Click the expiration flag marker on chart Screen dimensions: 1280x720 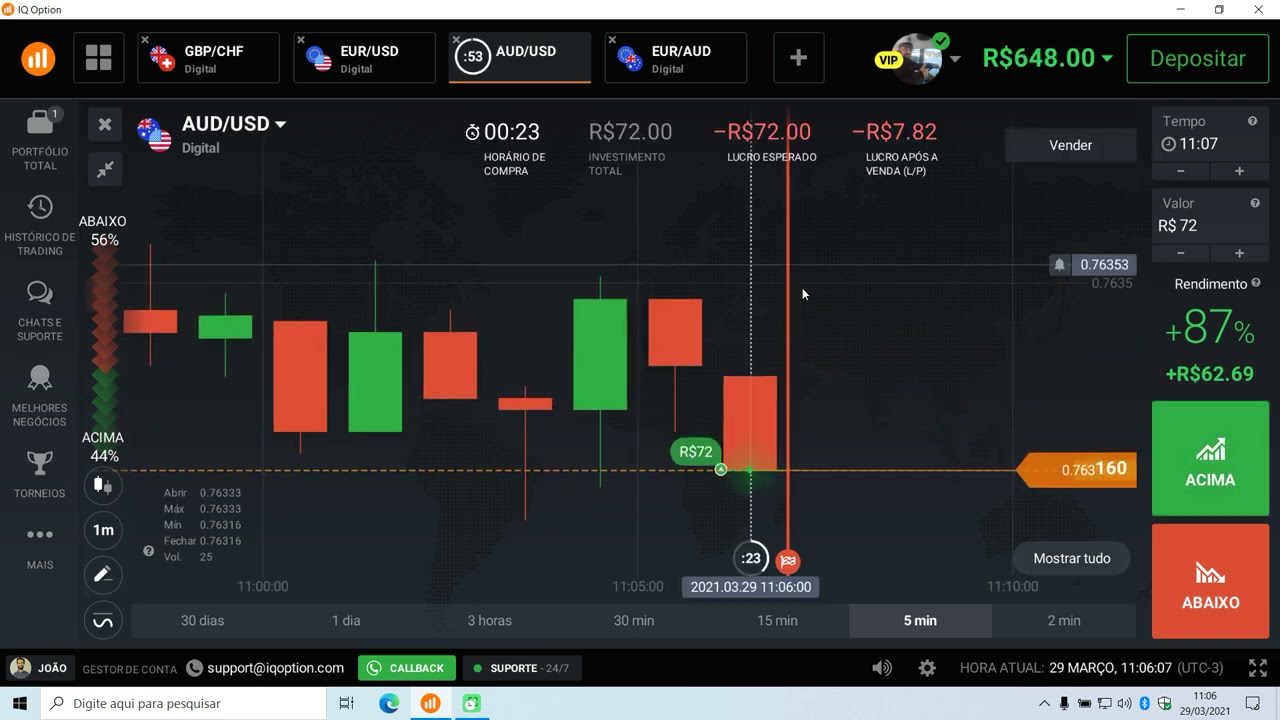(788, 561)
